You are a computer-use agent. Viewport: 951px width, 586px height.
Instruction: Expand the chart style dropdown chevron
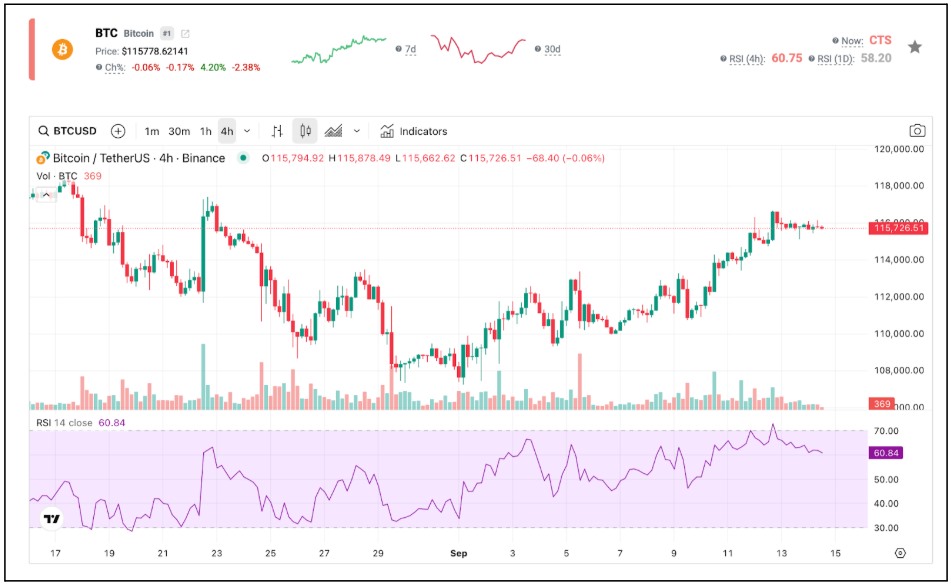[357, 131]
